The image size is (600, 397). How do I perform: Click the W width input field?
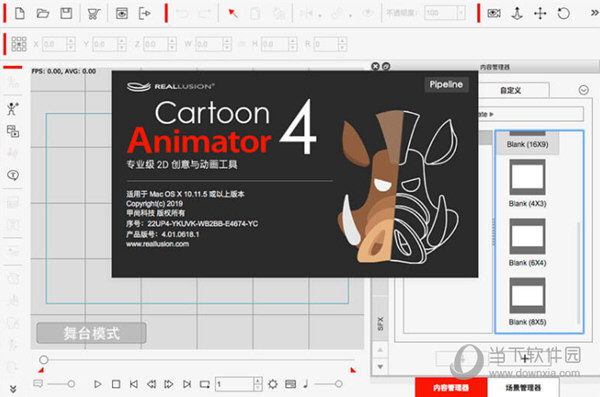click(x=209, y=44)
